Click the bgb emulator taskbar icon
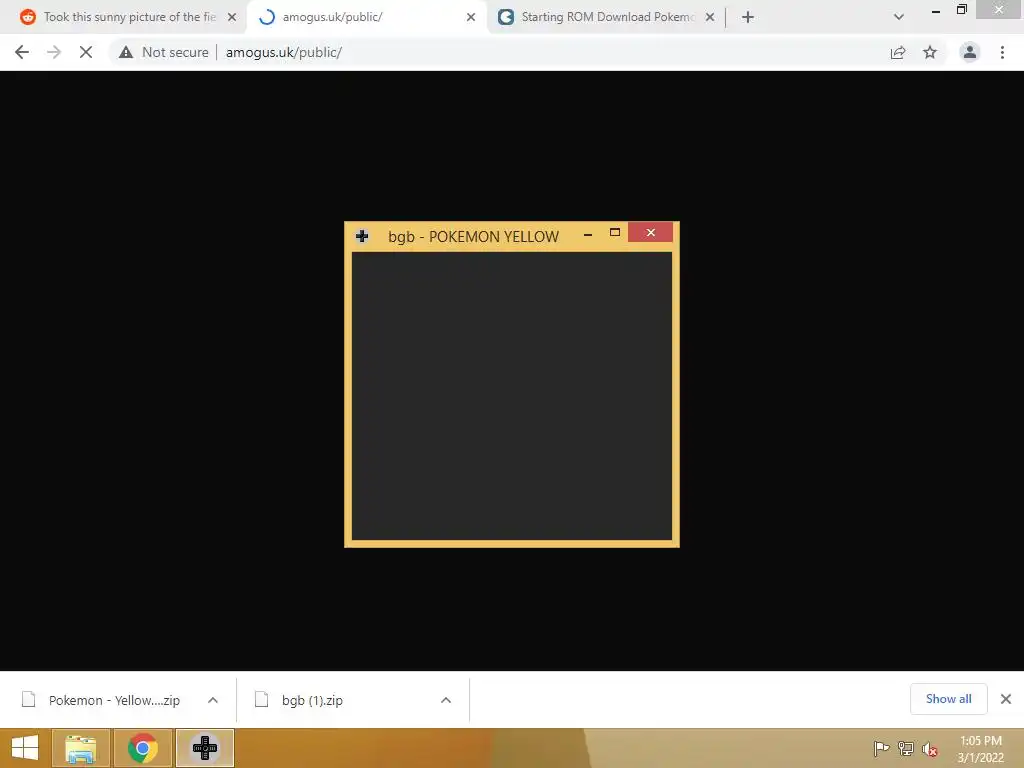 [204, 748]
